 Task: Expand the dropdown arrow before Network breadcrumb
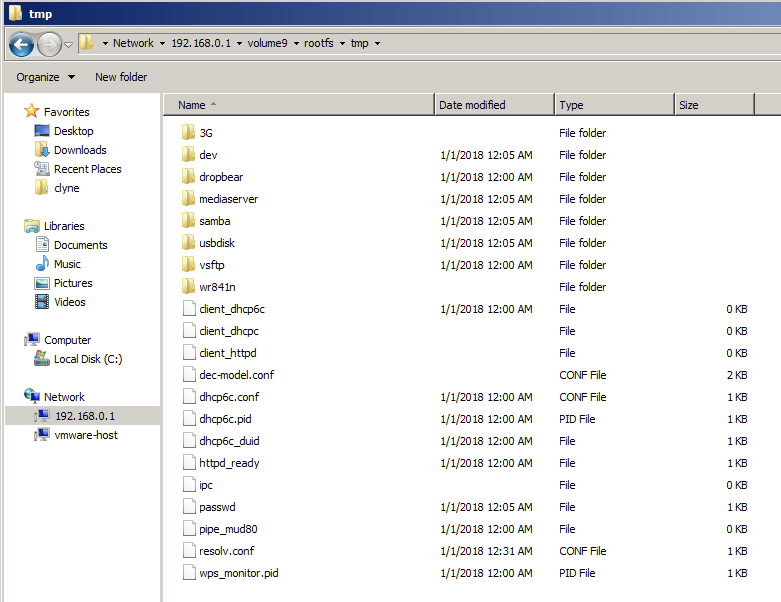coord(105,44)
